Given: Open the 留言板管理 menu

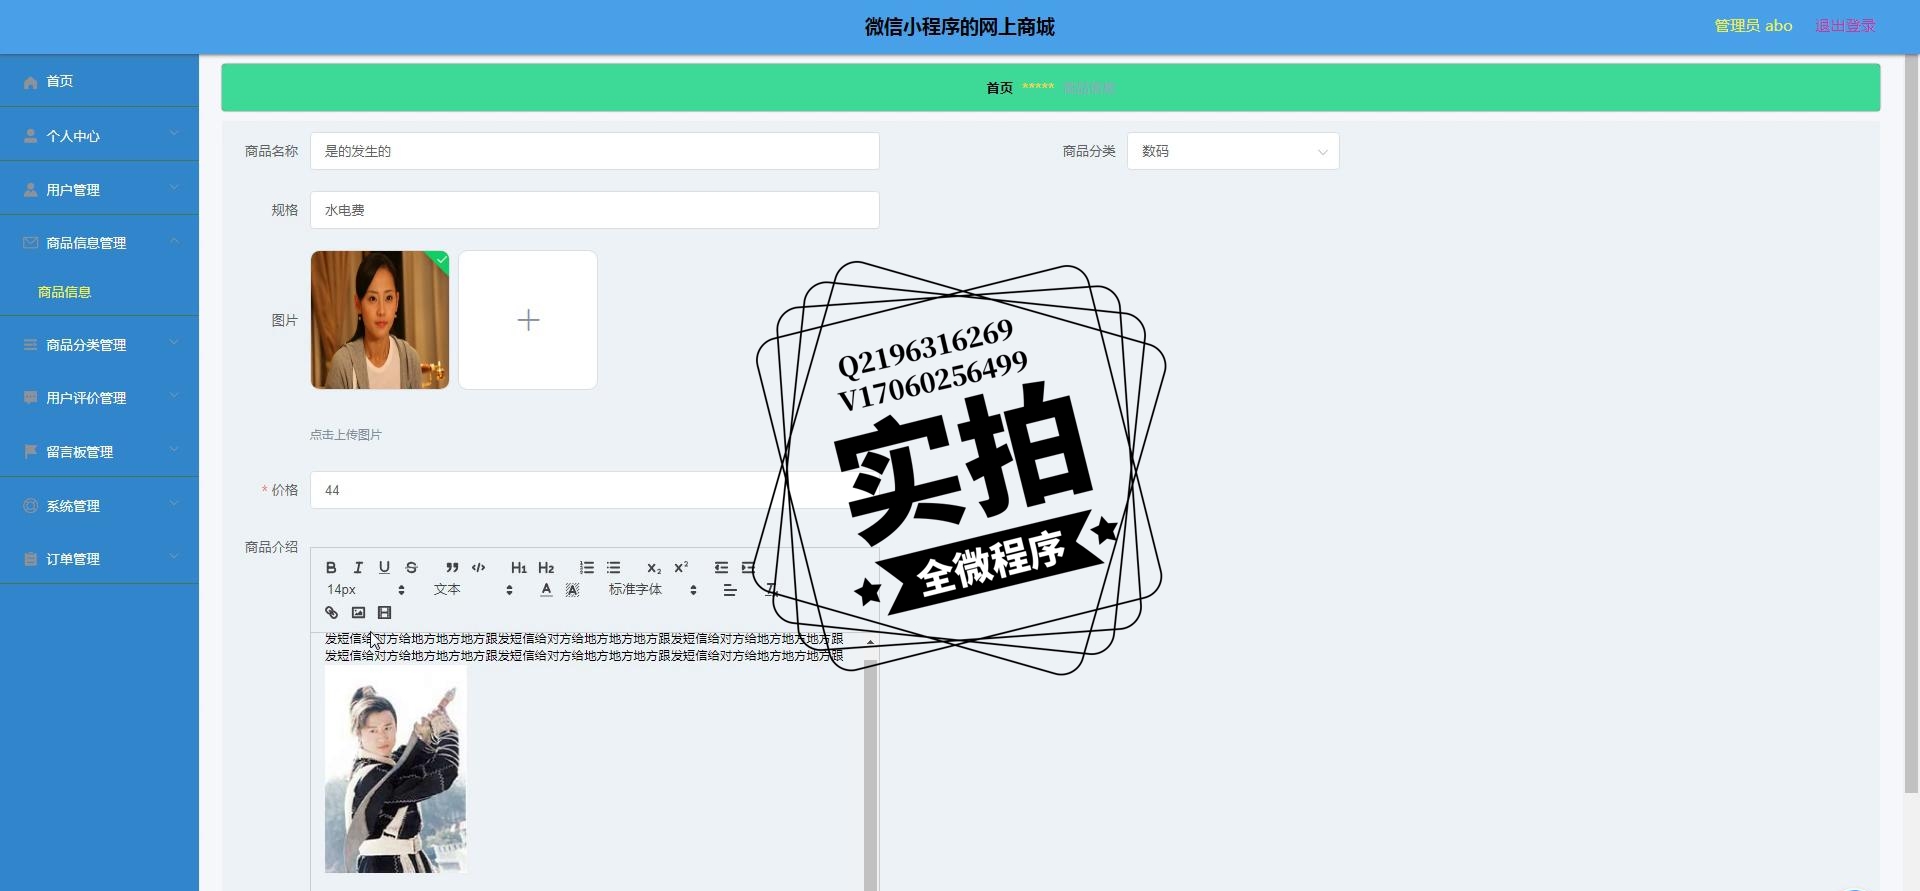Looking at the screenshot, I should pyautogui.click(x=99, y=451).
